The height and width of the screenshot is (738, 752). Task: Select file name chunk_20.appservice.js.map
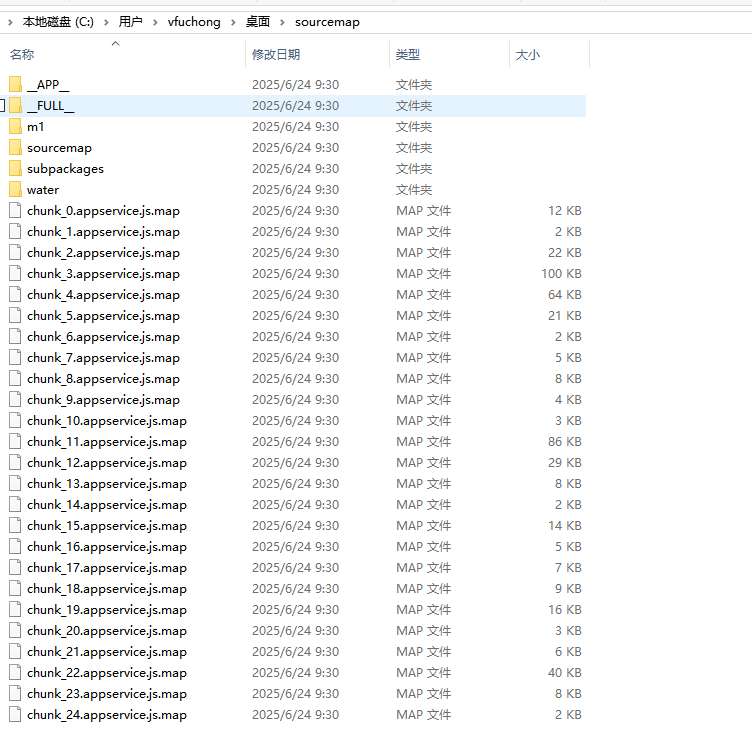point(106,631)
